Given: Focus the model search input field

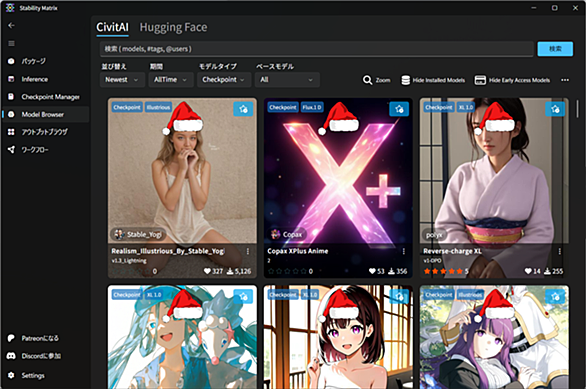Looking at the screenshot, I should coord(317,49).
